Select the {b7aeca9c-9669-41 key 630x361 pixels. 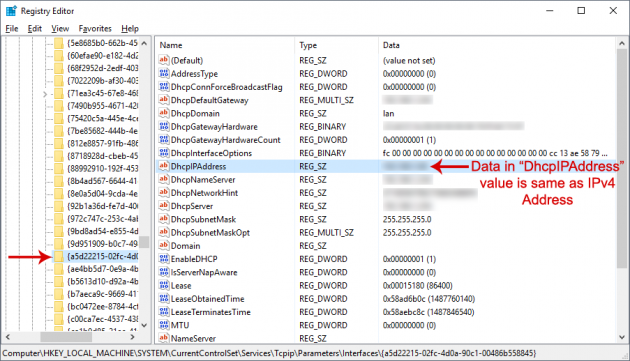102,294
